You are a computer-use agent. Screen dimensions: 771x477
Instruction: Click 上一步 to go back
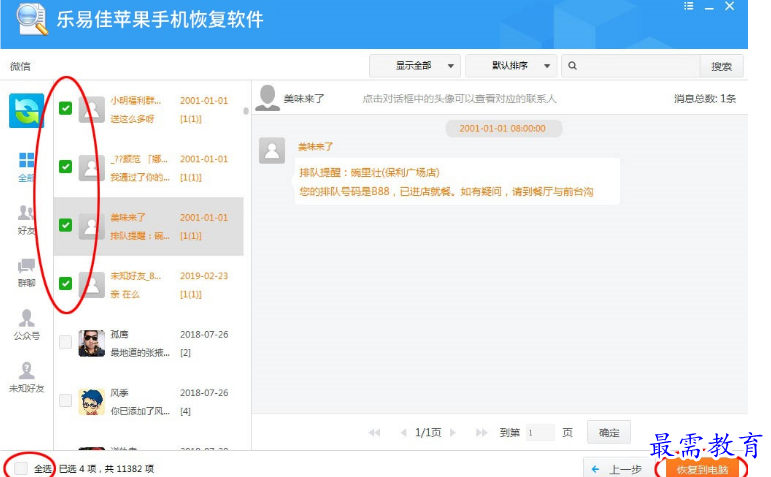pyautogui.click(x=619, y=469)
